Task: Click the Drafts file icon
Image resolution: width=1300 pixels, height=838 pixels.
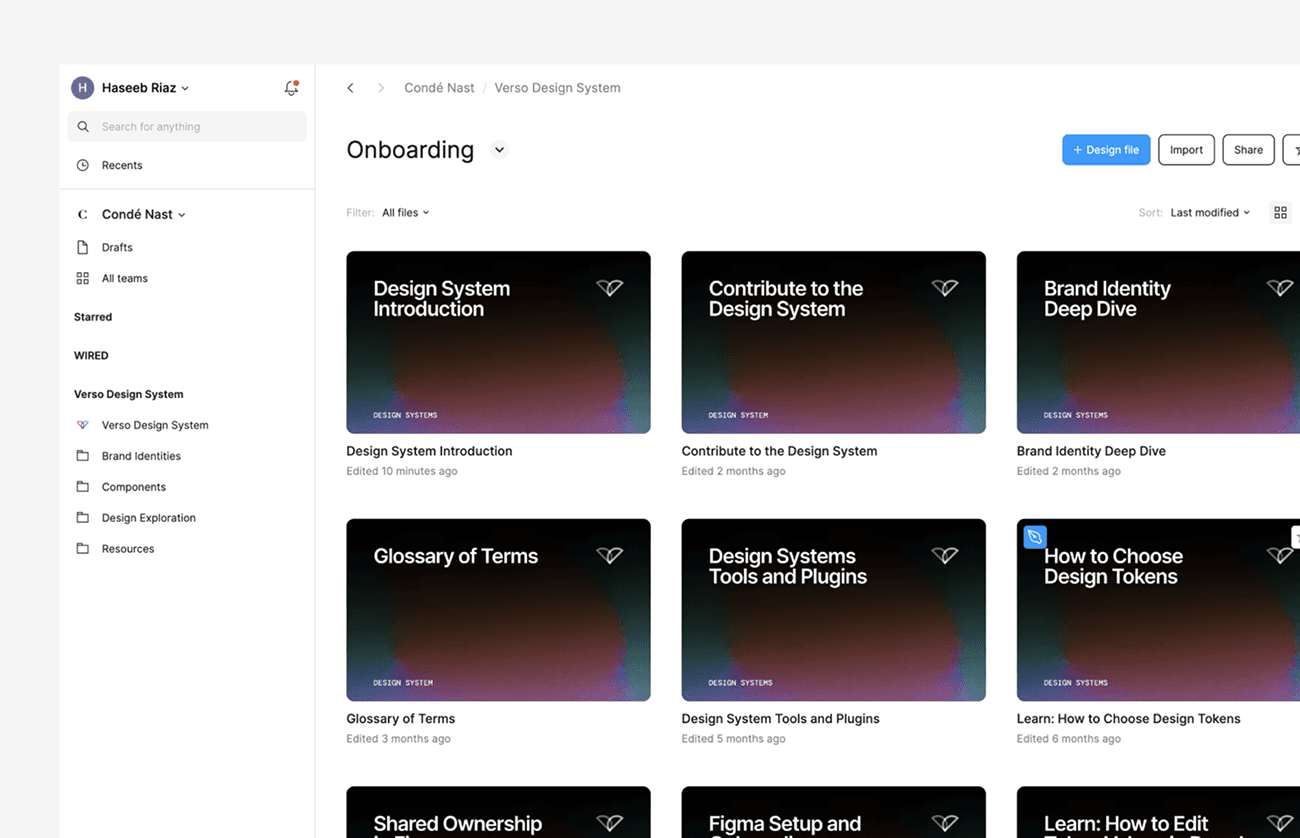Action: pyautogui.click(x=83, y=247)
